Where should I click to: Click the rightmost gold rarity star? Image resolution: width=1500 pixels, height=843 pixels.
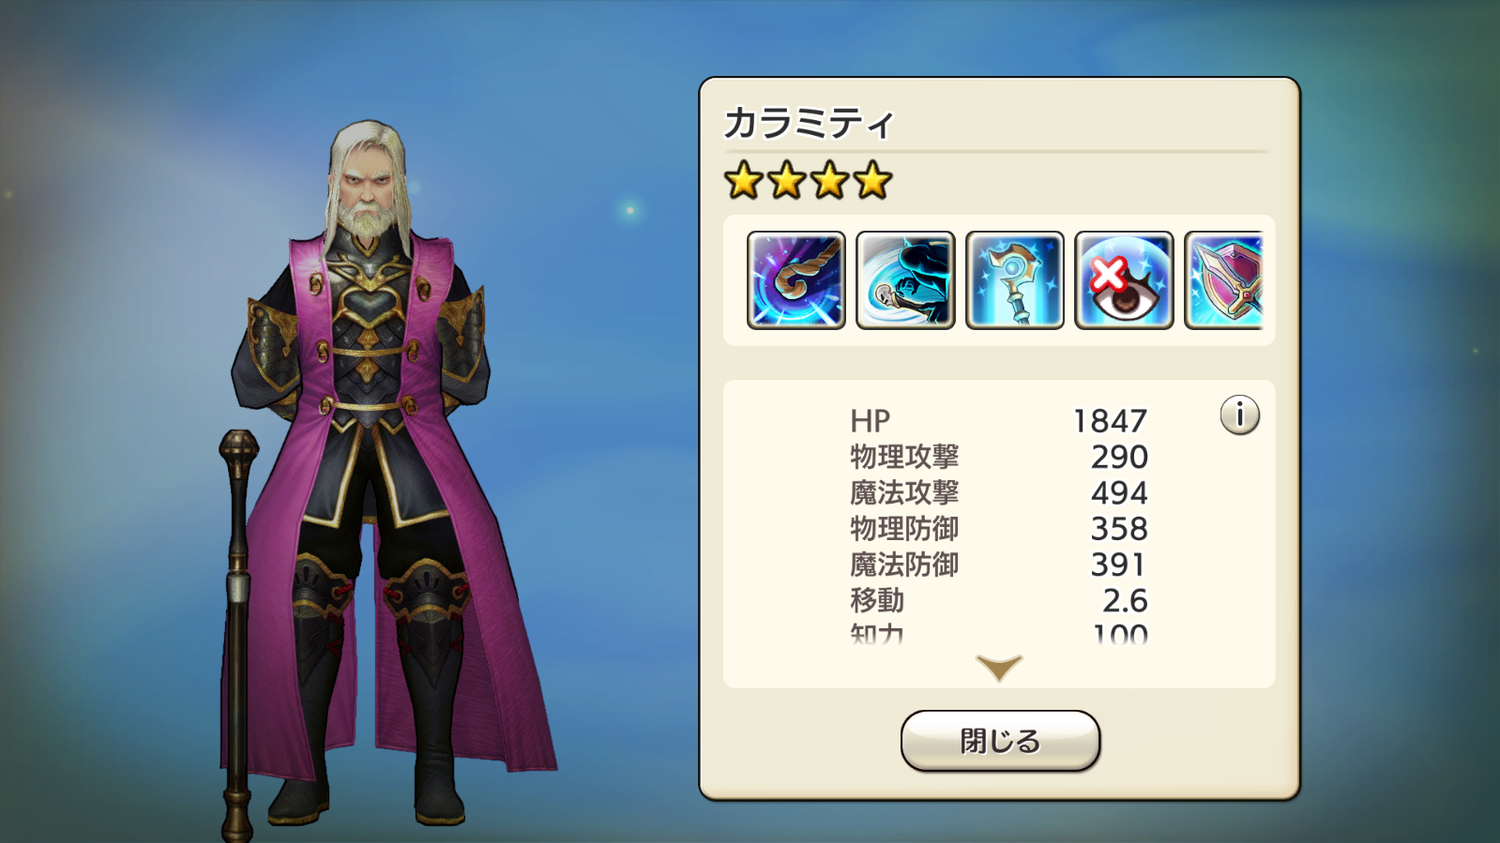873,181
